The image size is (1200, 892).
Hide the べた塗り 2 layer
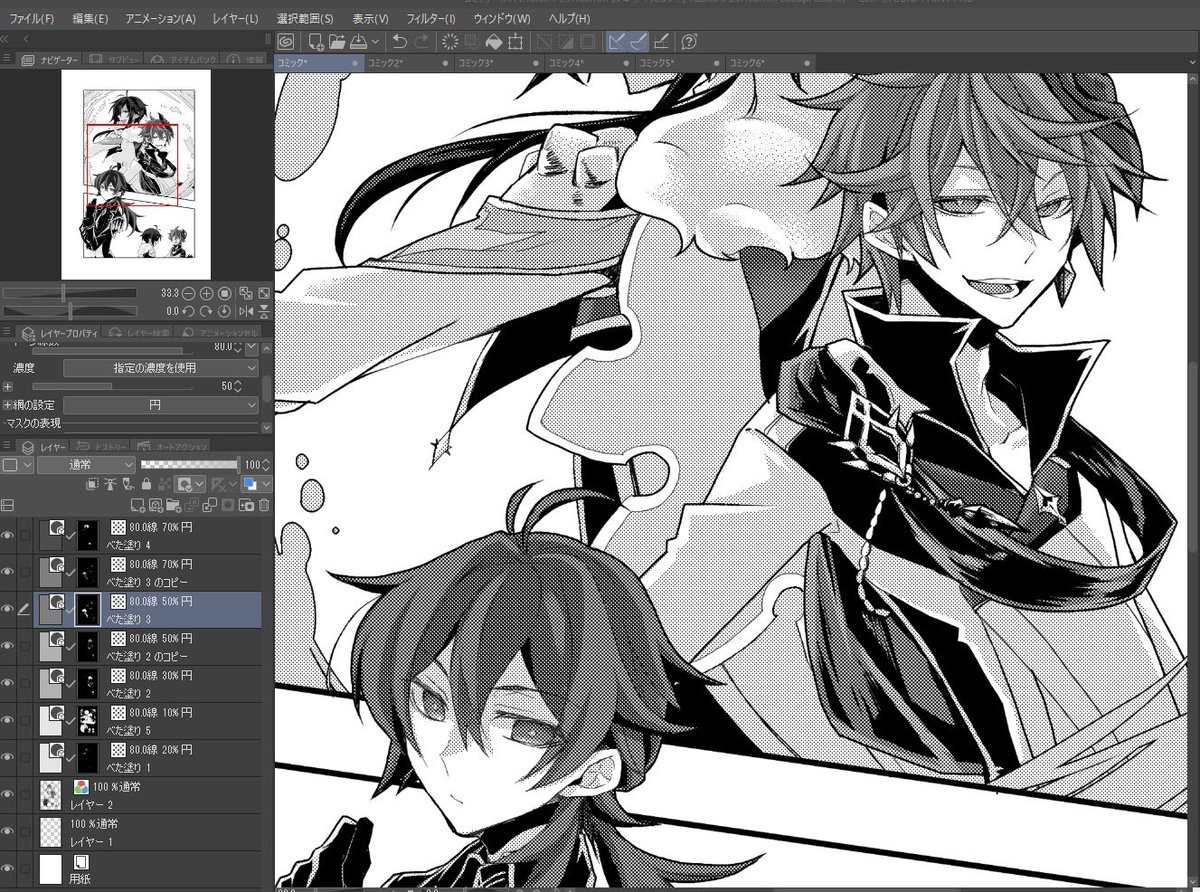click(8, 684)
